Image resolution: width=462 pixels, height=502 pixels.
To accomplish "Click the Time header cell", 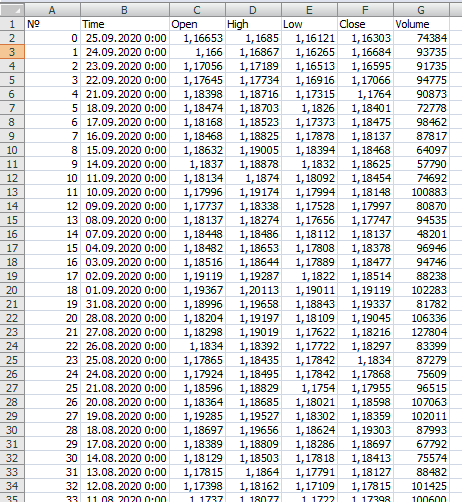I will (x=125, y=24).
